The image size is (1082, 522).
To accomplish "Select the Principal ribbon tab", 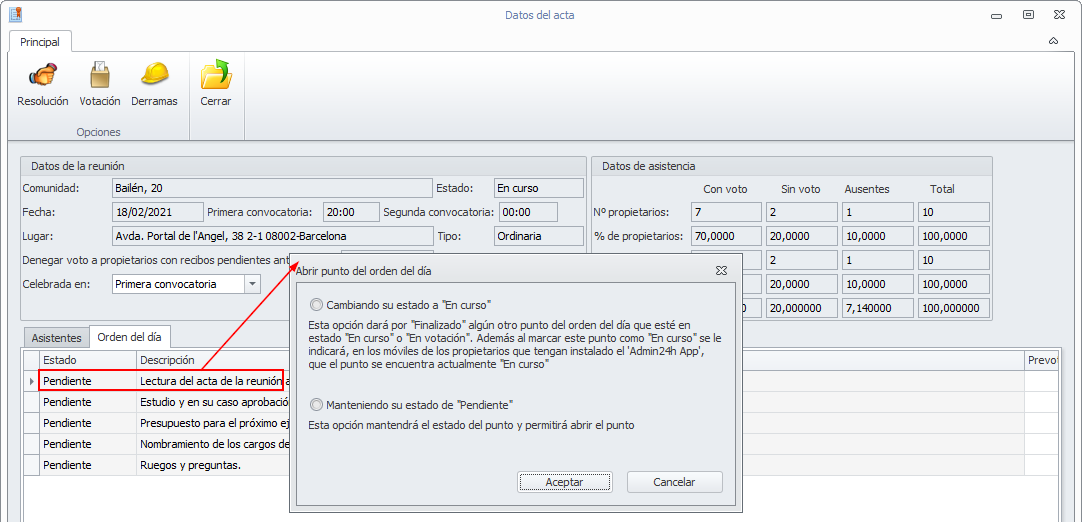I will pos(40,42).
